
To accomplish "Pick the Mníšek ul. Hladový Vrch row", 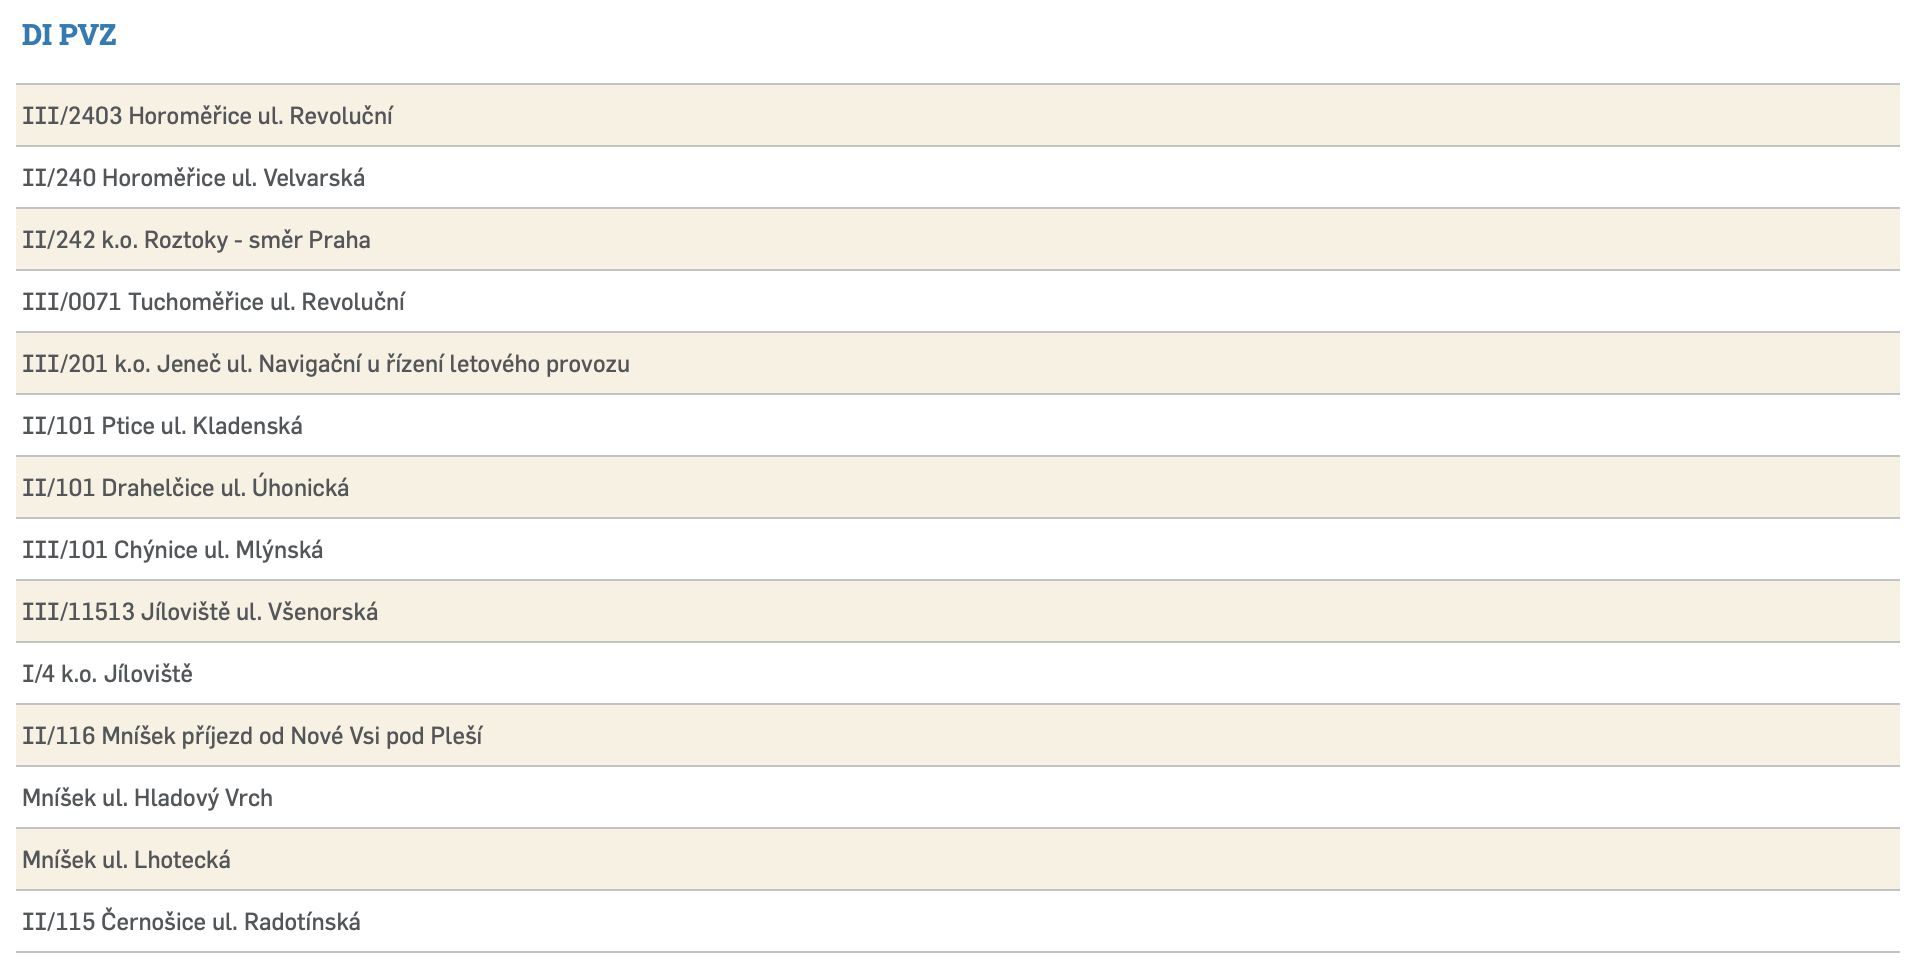I will [x=147, y=798].
